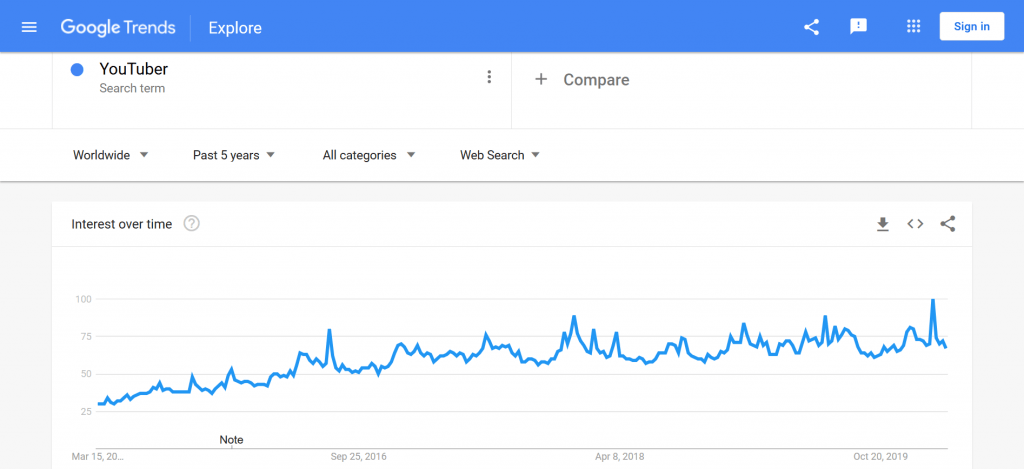Click the Google Trends logo
This screenshot has width=1024, height=469.
click(118, 27)
